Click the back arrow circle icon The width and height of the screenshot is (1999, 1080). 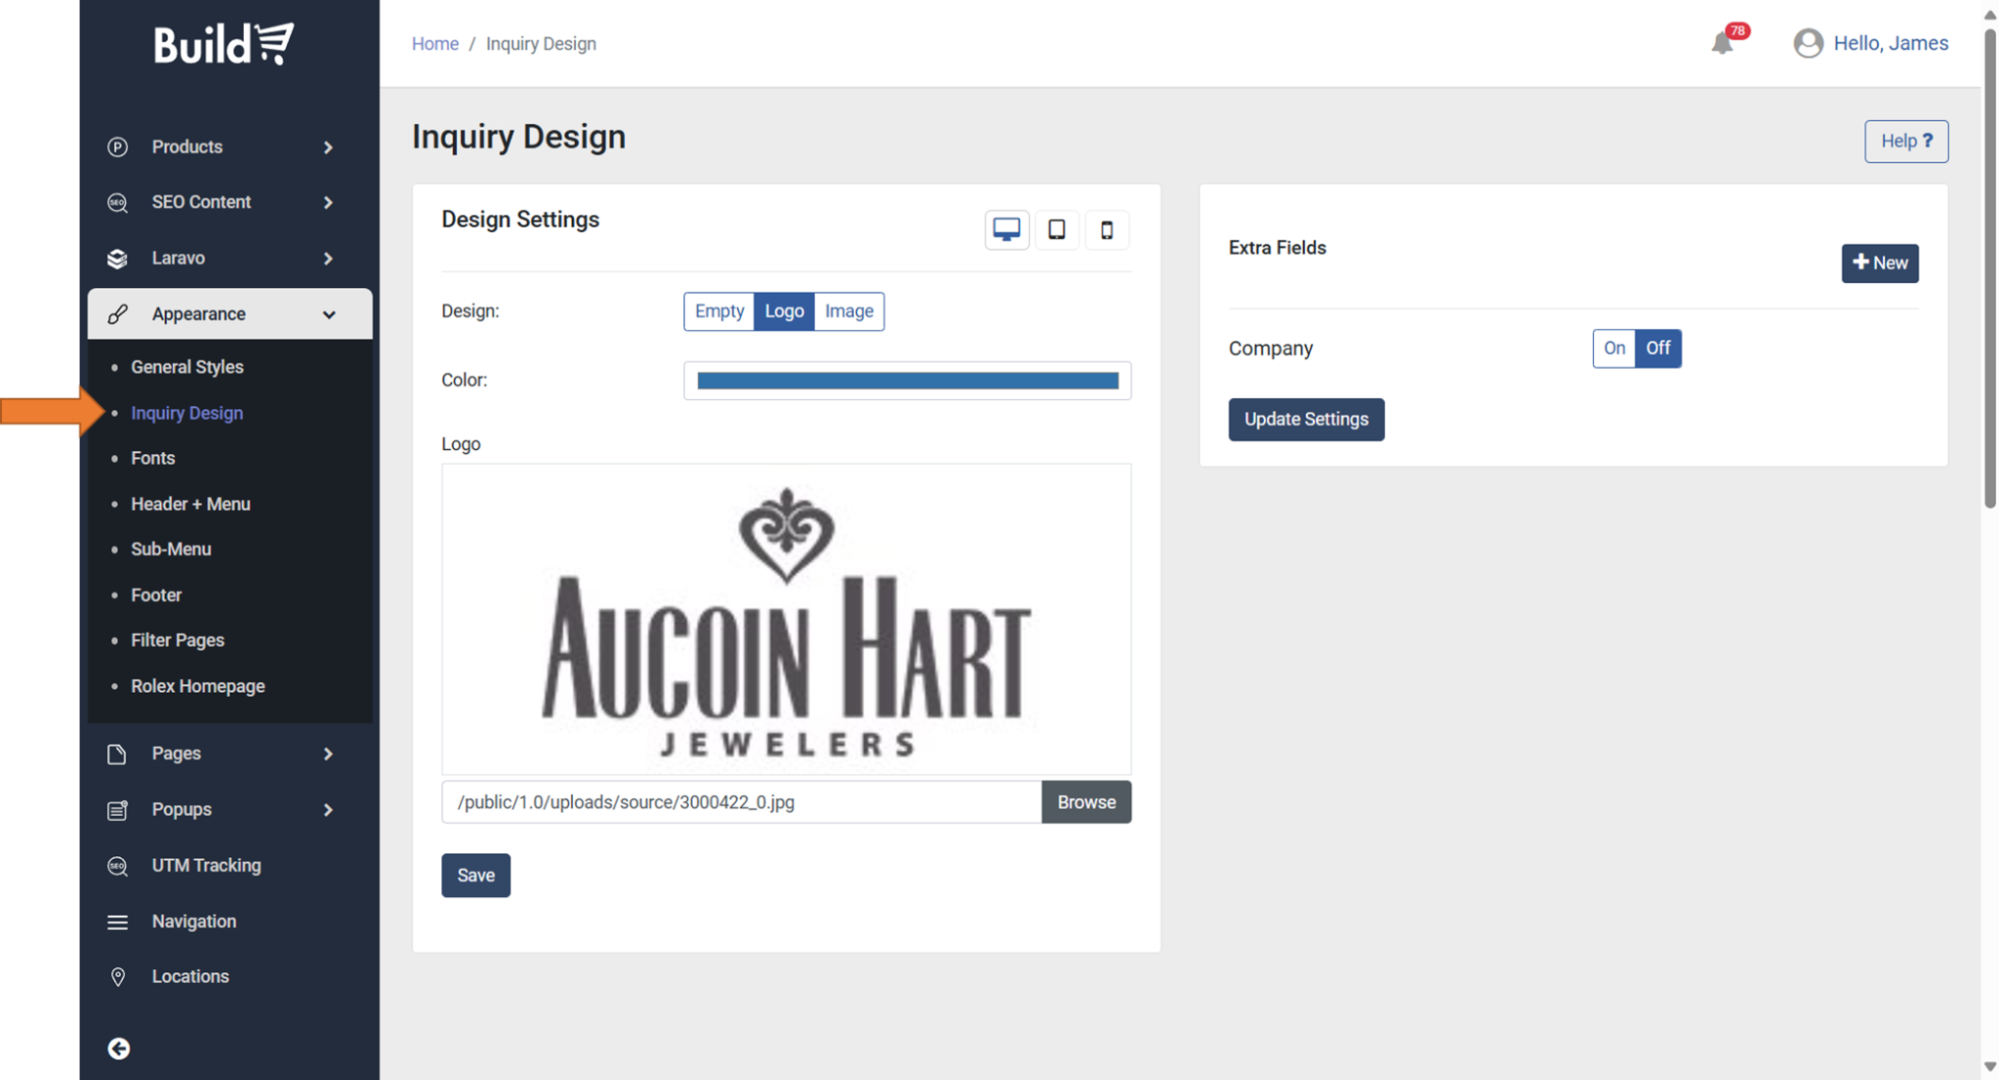tap(118, 1048)
